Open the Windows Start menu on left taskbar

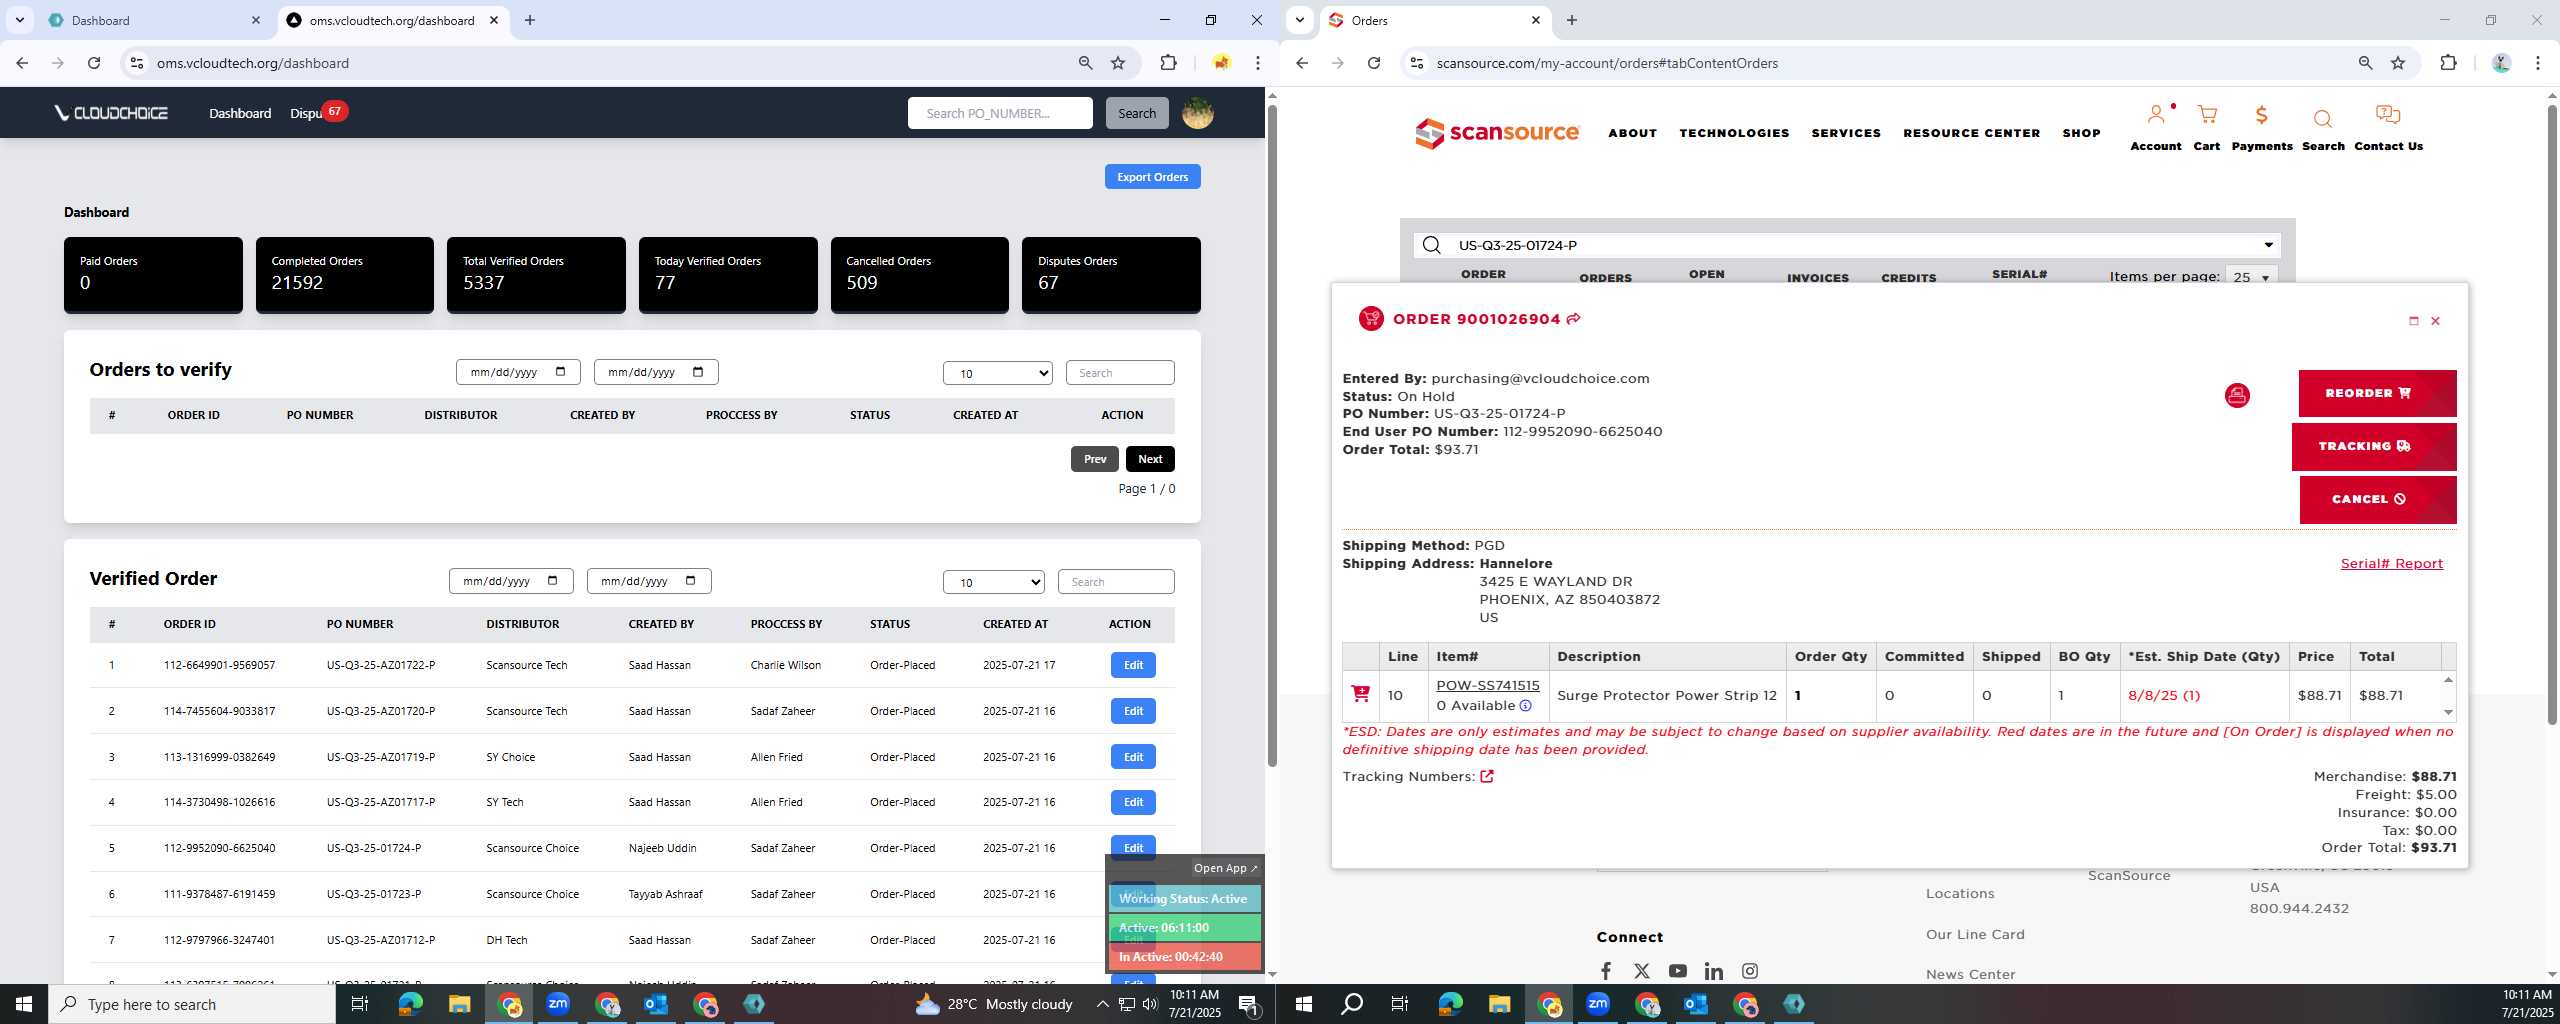pyautogui.click(x=24, y=1004)
